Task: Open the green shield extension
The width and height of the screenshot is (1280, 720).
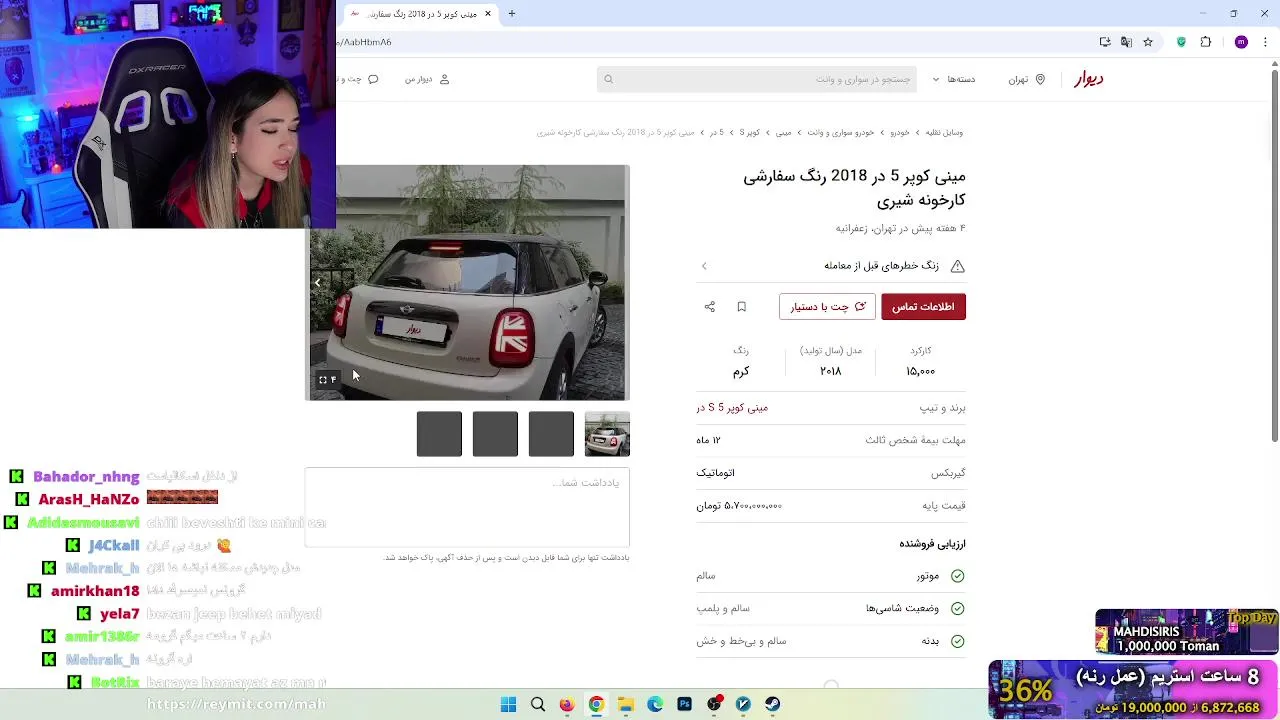Action: pos(1181,42)
